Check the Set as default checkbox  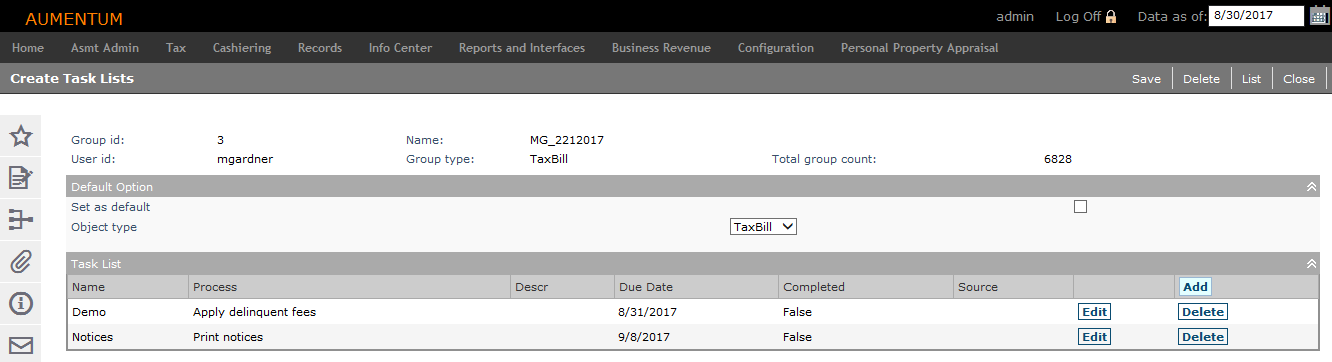(1080, 207)
